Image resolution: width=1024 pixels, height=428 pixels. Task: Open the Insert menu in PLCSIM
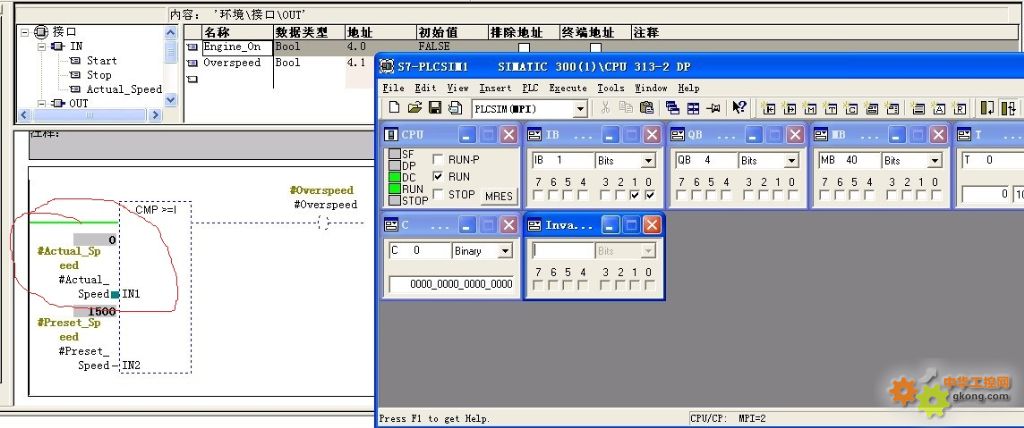point(495,88)
